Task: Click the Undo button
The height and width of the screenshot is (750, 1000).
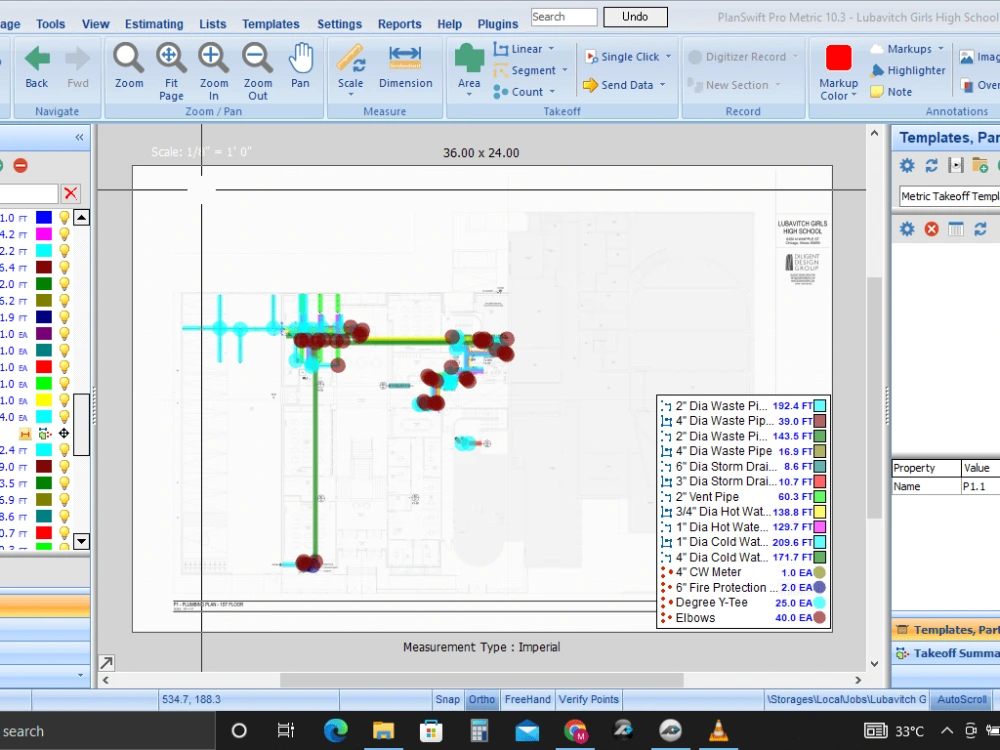Action: [x=635, y=17]
